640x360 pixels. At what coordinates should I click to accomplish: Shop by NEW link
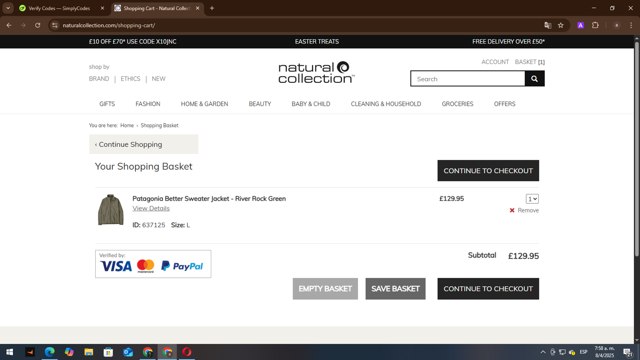(159, 78)
